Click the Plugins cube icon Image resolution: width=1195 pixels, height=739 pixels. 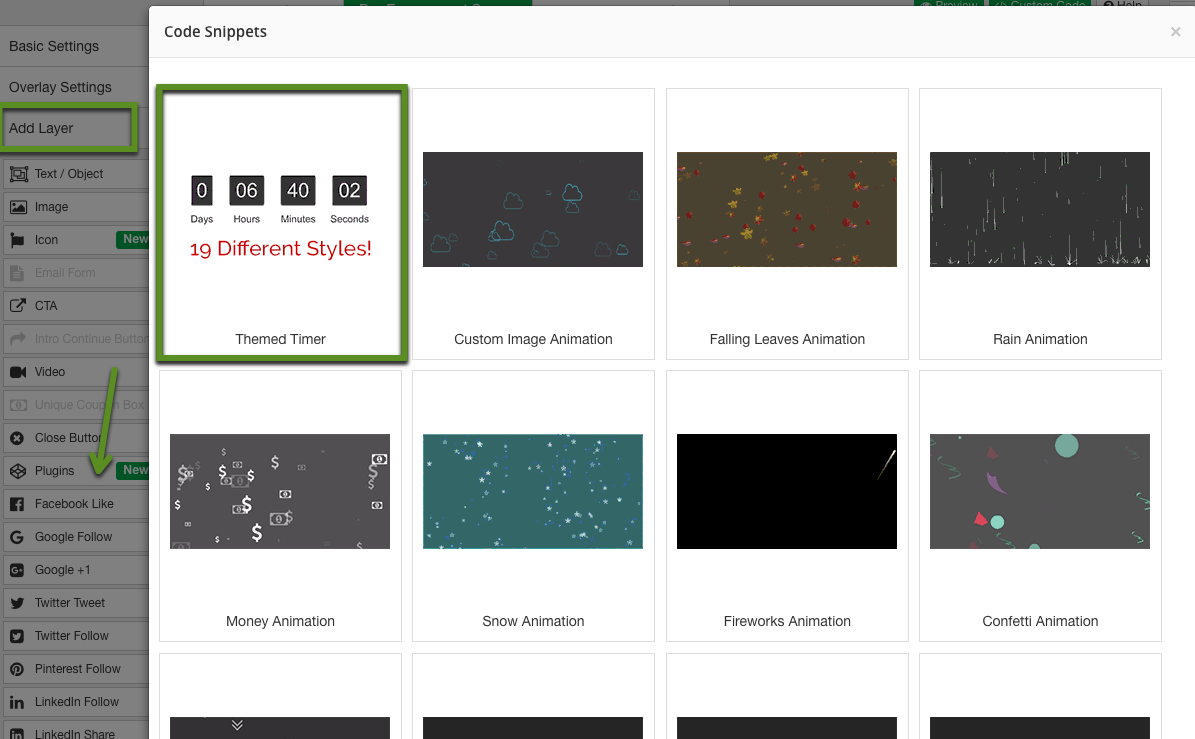click(x=18, y=471)
